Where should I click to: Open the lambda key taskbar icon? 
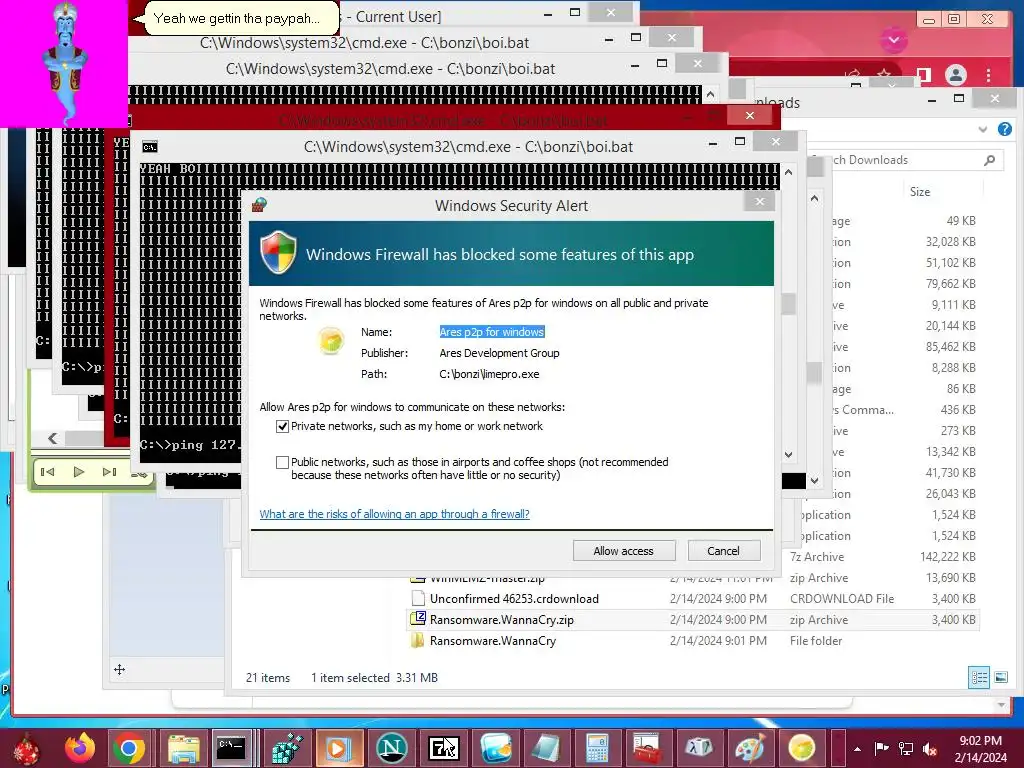(x=699, y=748)
